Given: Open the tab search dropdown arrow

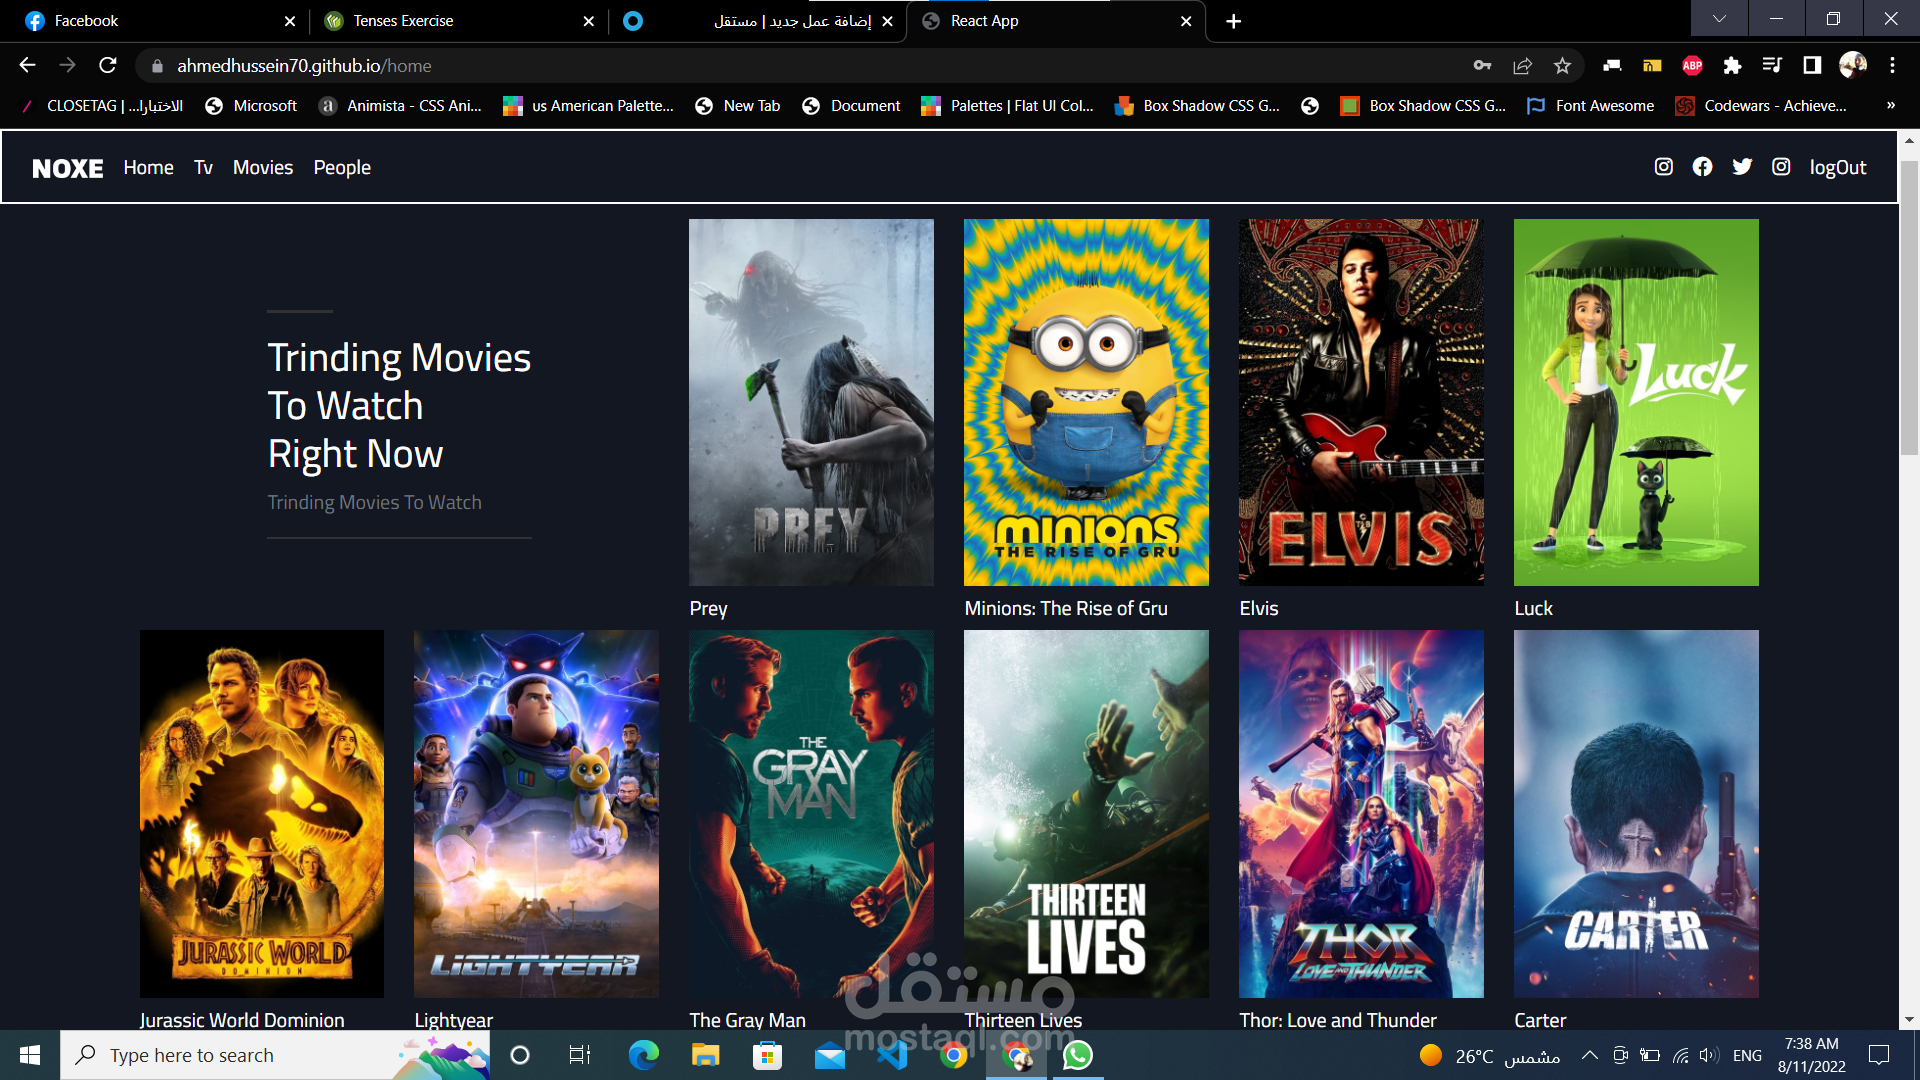Looking at the screenshot, I should coord(1718,19).
